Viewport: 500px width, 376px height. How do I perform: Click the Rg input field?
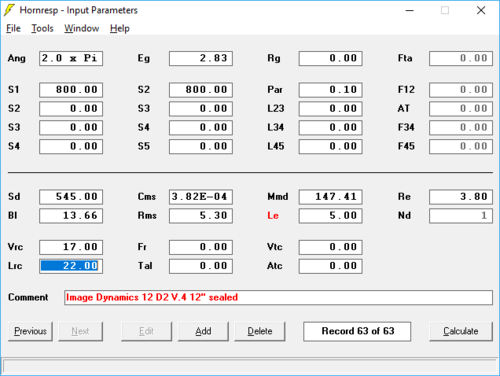click(x=330, y=58)
